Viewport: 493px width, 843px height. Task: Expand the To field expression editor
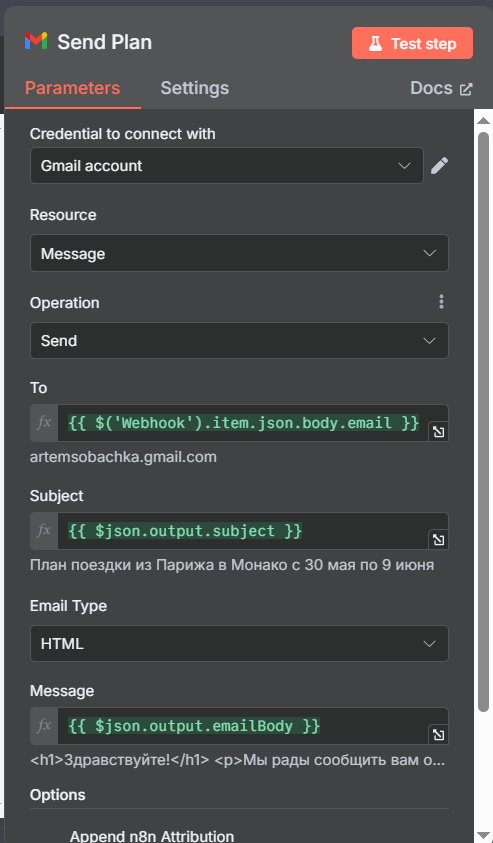click(x=439, y=432)
